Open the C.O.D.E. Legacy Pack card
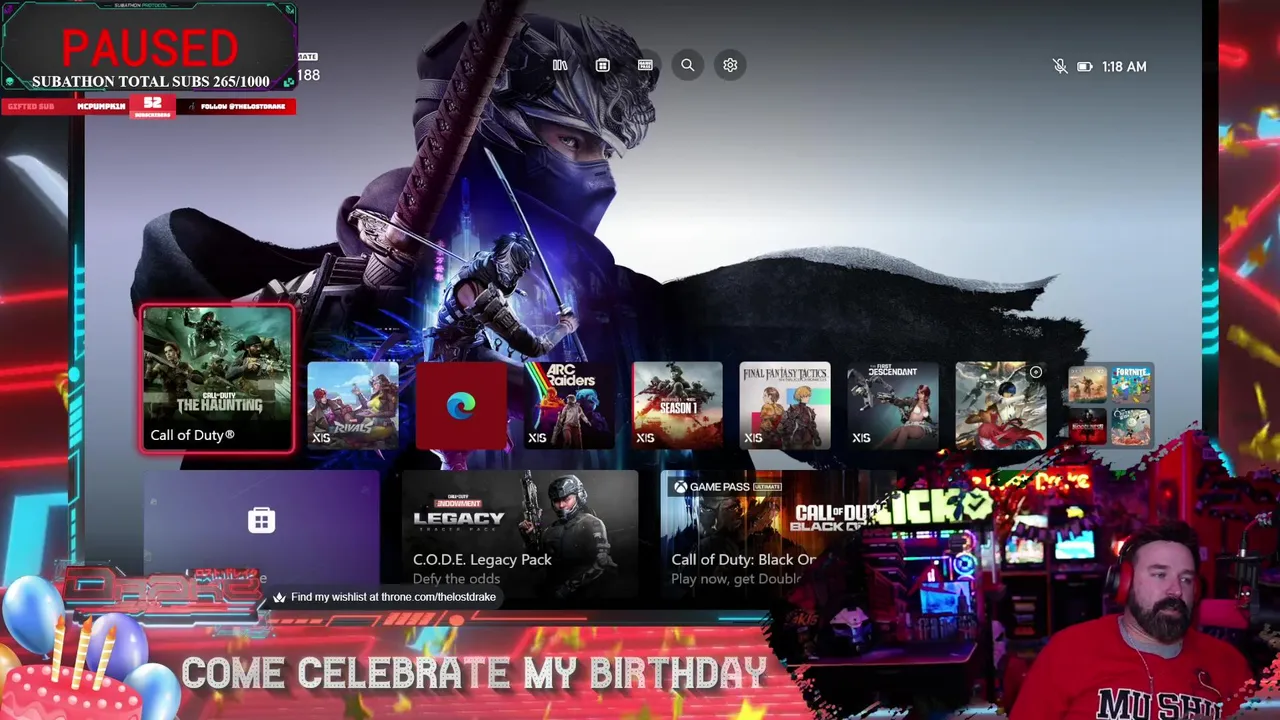 tap(520, 532)
